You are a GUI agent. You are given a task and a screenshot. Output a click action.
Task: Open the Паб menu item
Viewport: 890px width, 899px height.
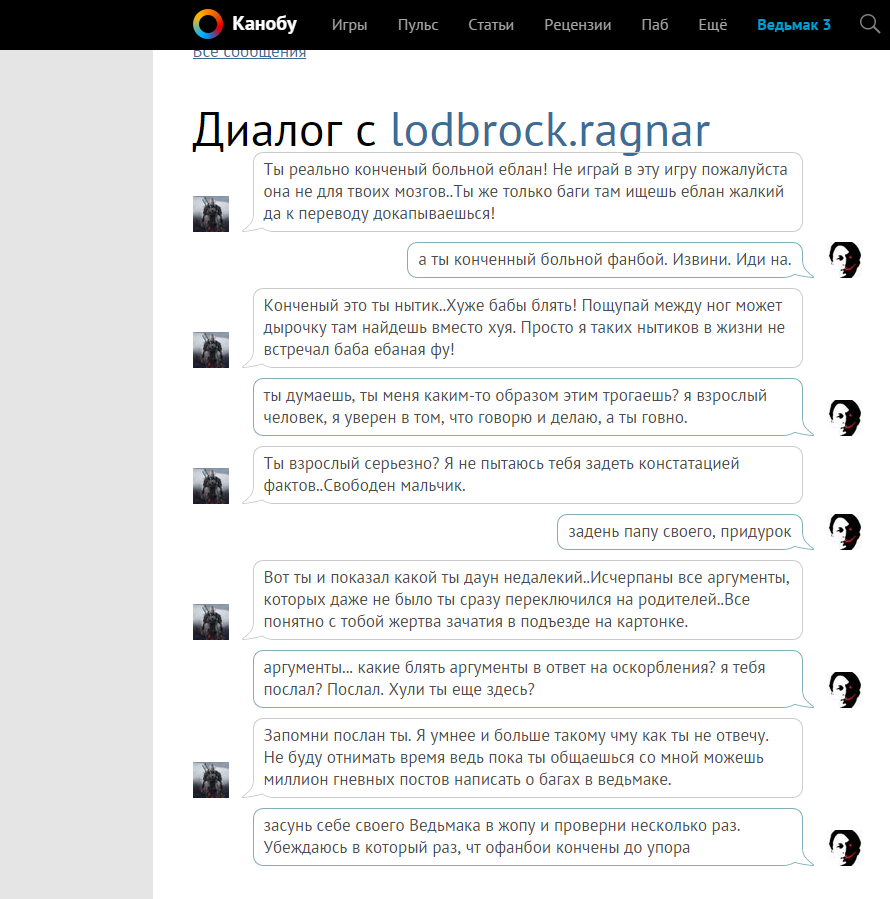pos(655,25)
